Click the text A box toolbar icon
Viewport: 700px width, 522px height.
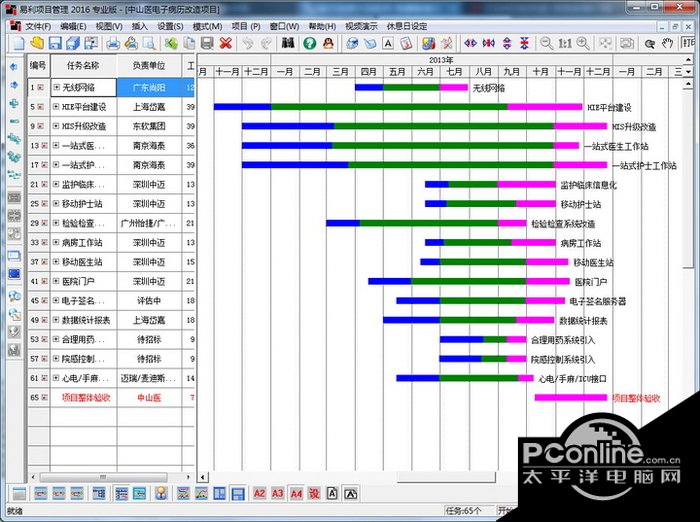coord(388,43)
